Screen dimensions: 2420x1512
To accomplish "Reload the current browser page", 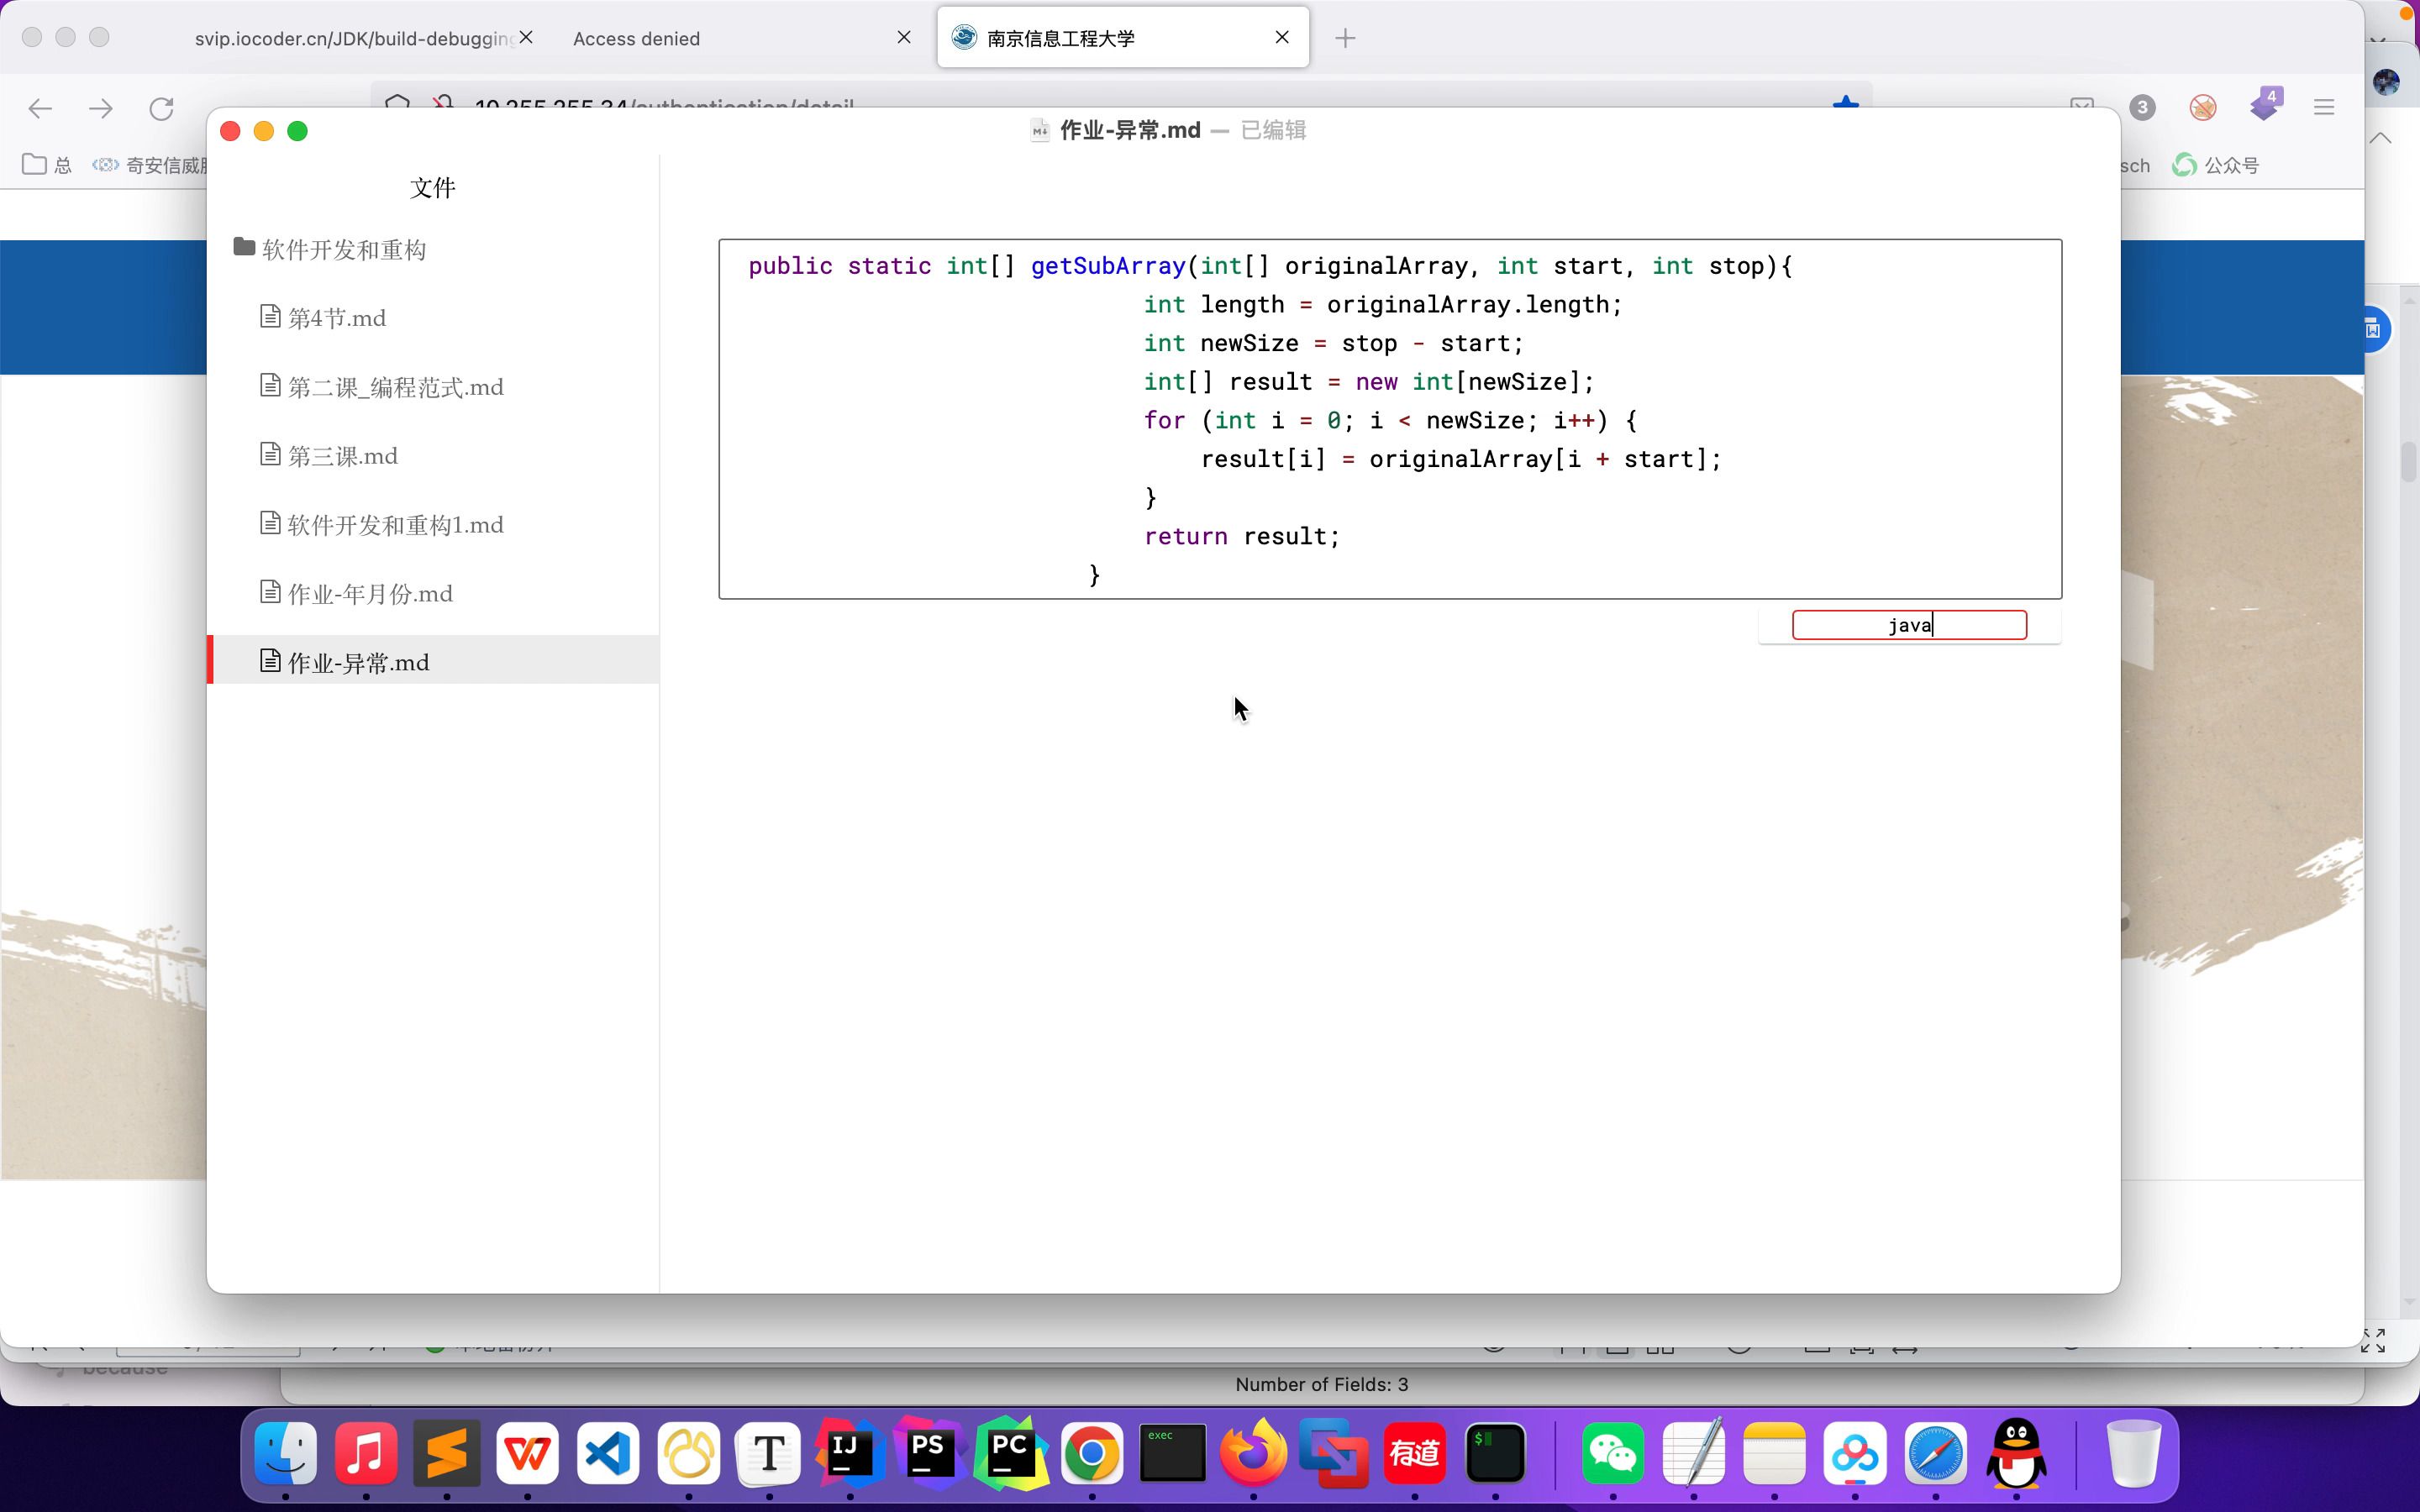I will tap(161, 108).
